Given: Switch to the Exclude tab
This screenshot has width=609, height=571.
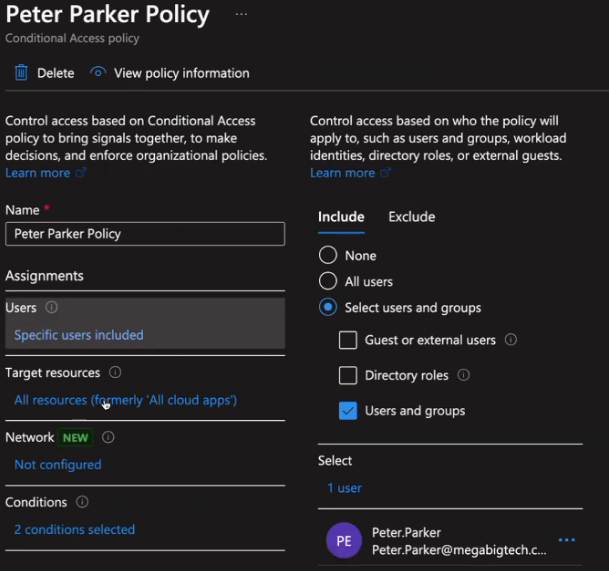Looking at the screenshot, I should click(411, 217).
